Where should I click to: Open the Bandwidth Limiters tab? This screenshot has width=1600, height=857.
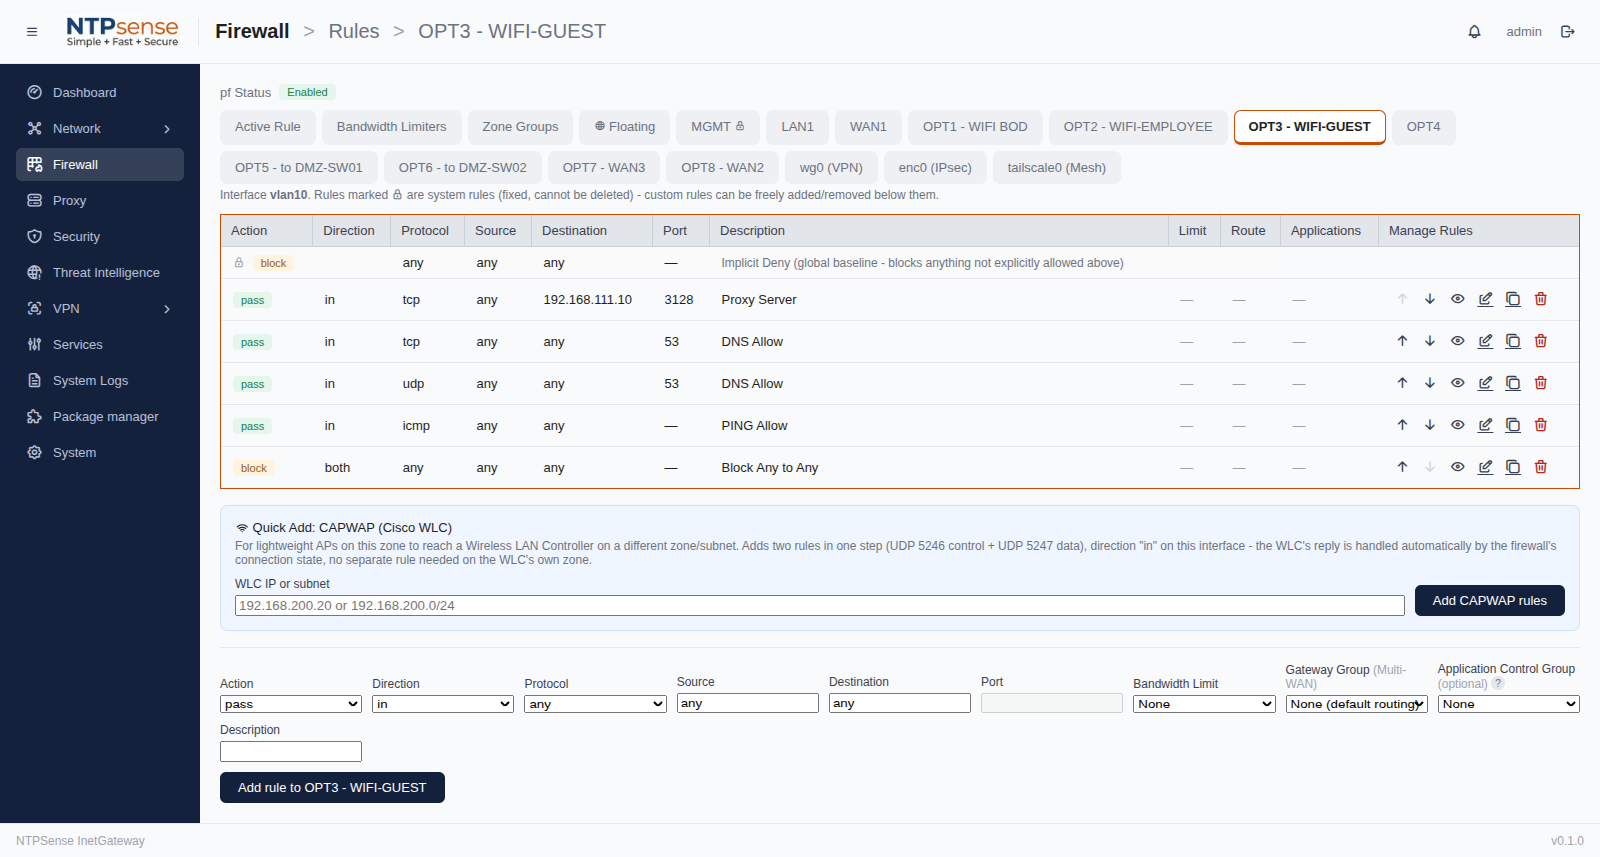point(392,127)
